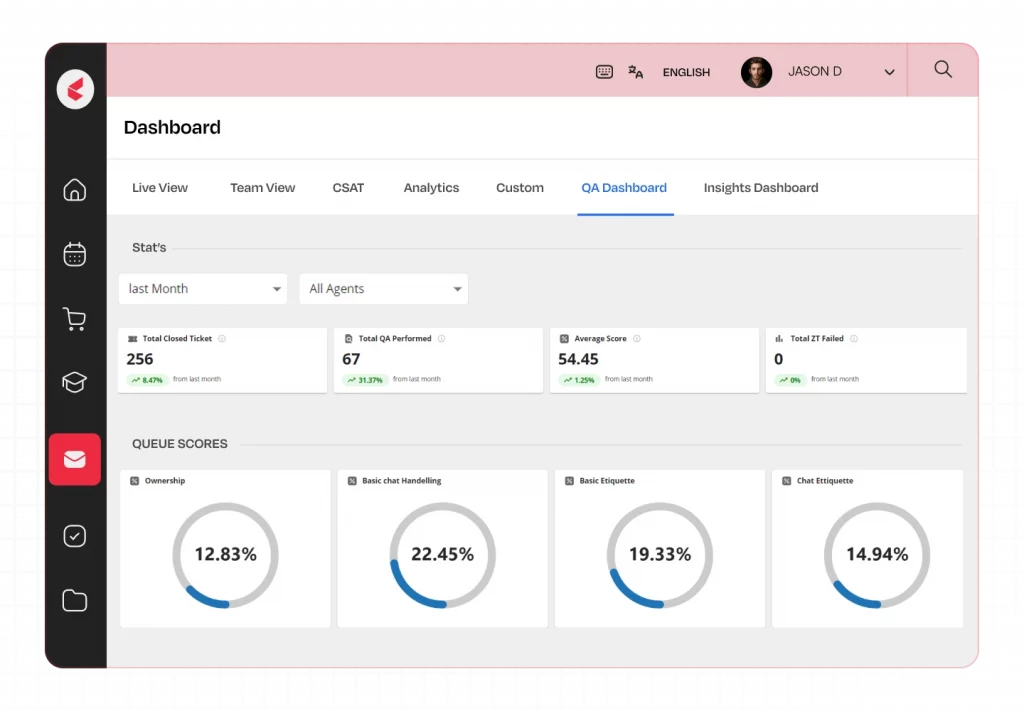Click the Stat's section heading

149,247
